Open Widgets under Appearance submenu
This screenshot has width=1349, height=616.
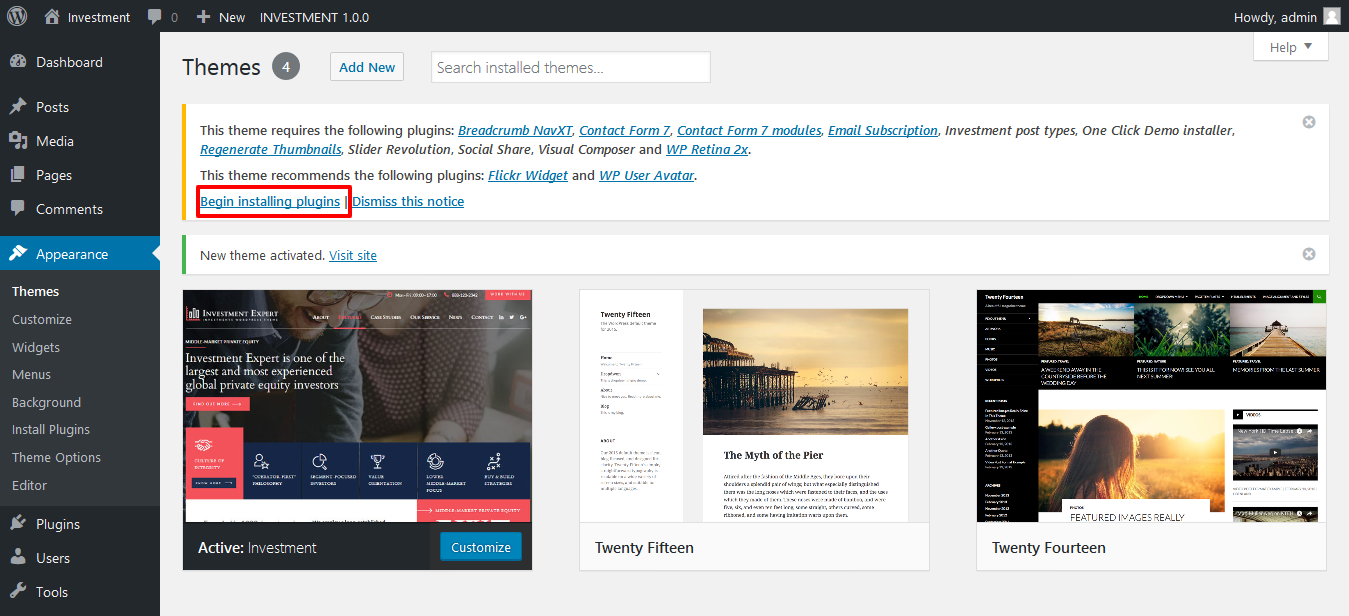click(36, 347)
